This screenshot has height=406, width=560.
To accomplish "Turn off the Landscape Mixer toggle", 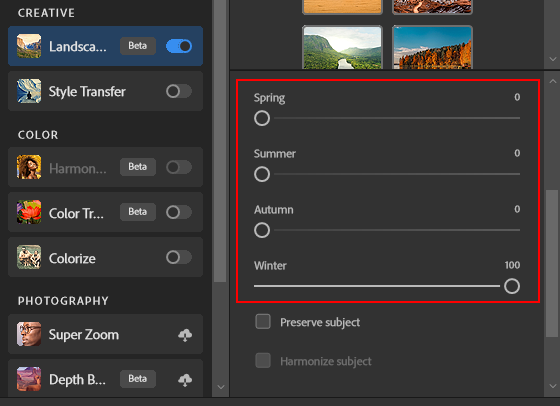I will point(179,46).
